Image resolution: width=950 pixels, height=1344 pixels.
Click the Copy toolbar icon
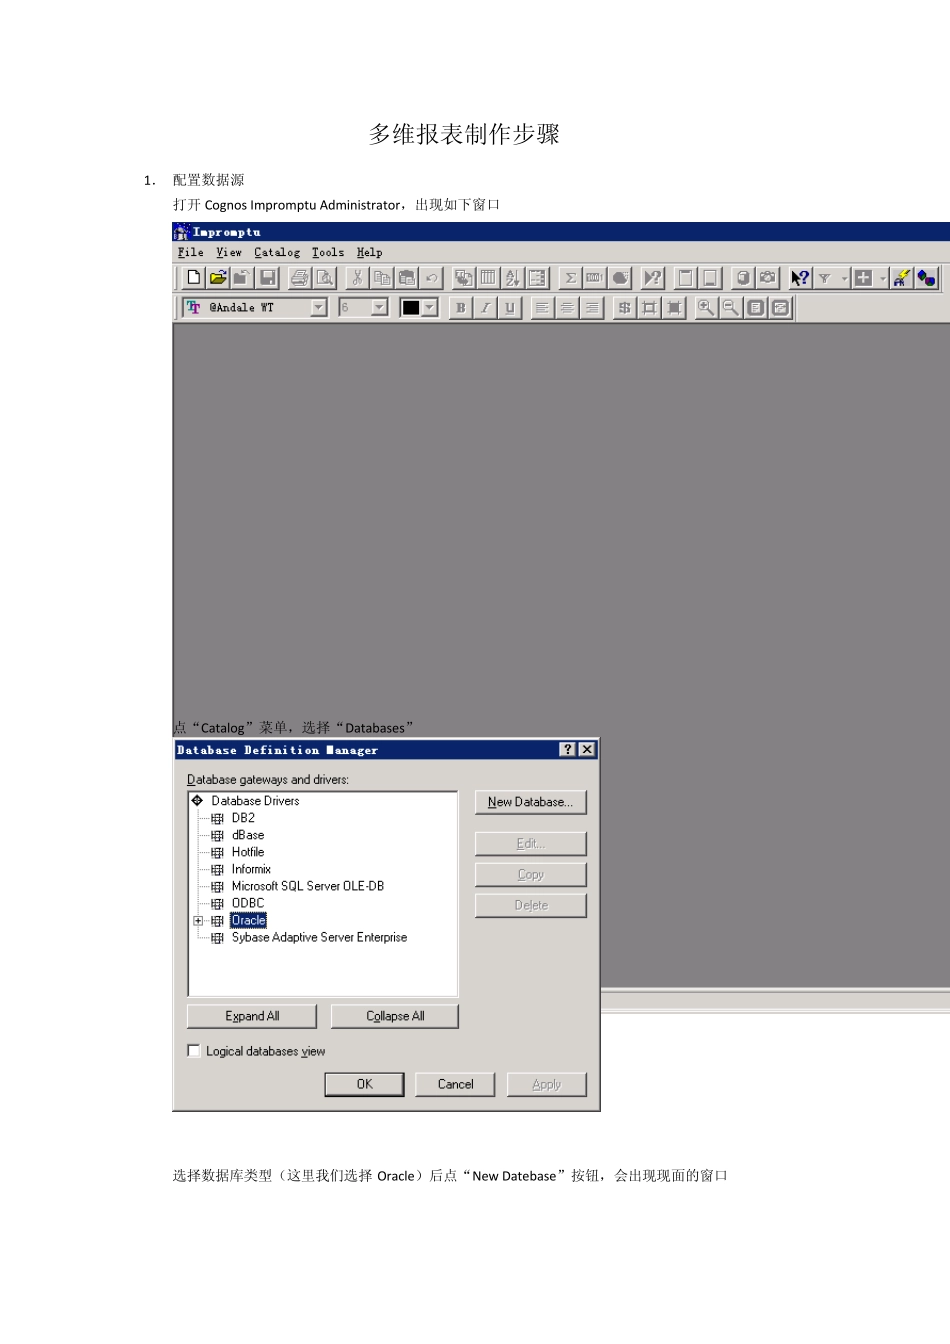pyautogui.click(x=382, y=278)
